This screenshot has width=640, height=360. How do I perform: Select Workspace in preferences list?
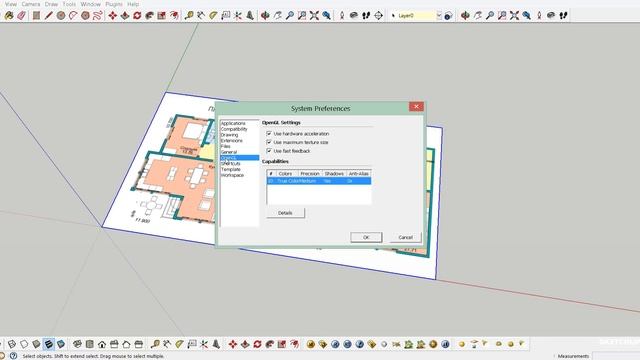tap(232, 175)
